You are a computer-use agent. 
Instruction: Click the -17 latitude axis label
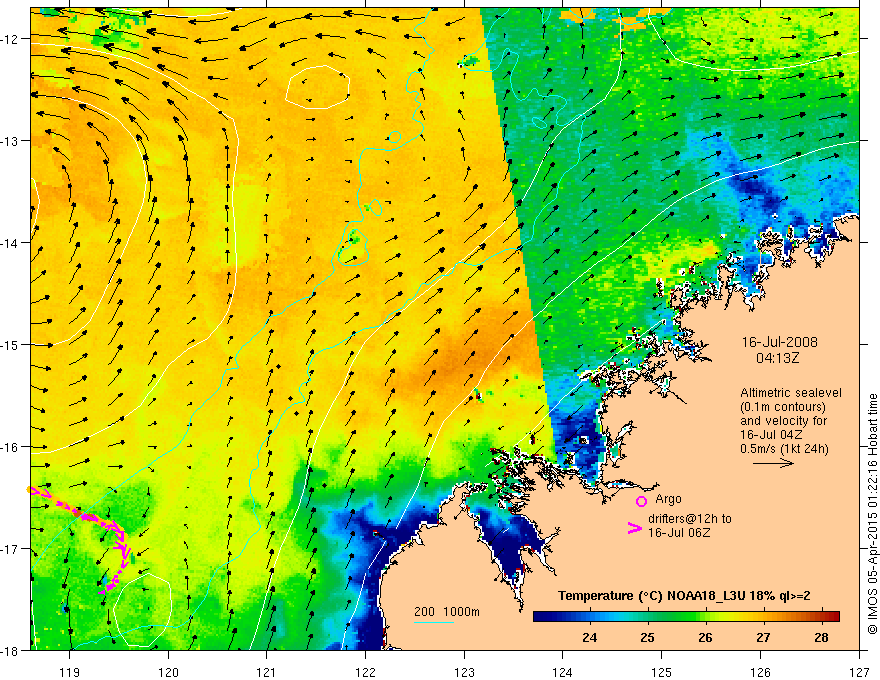[x=10, y=549]
